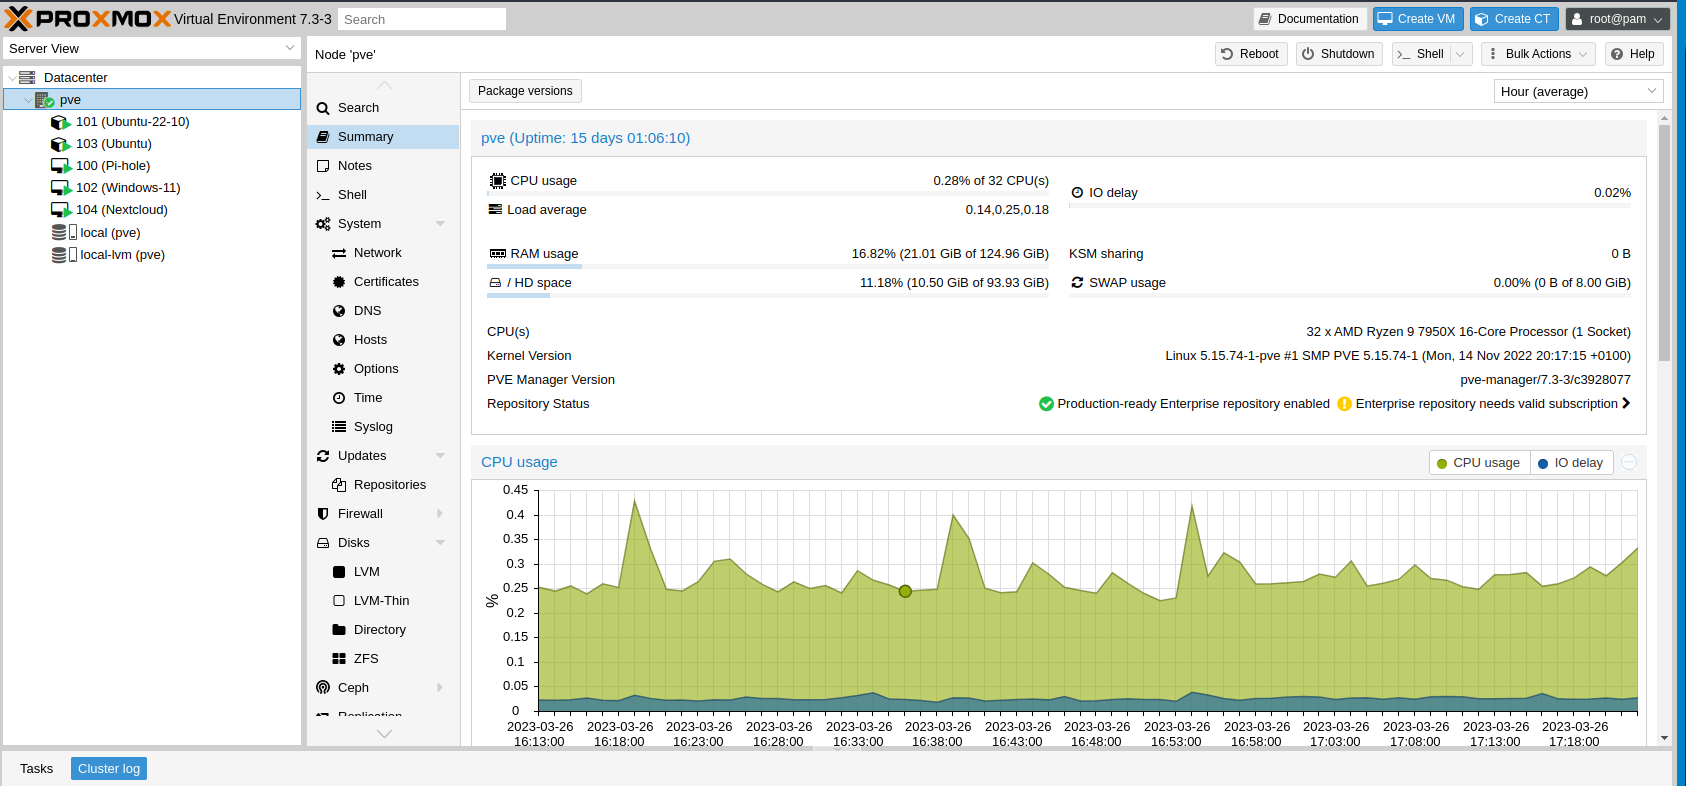
Task: Click the repository warning icon
Action: (1344, 404)
